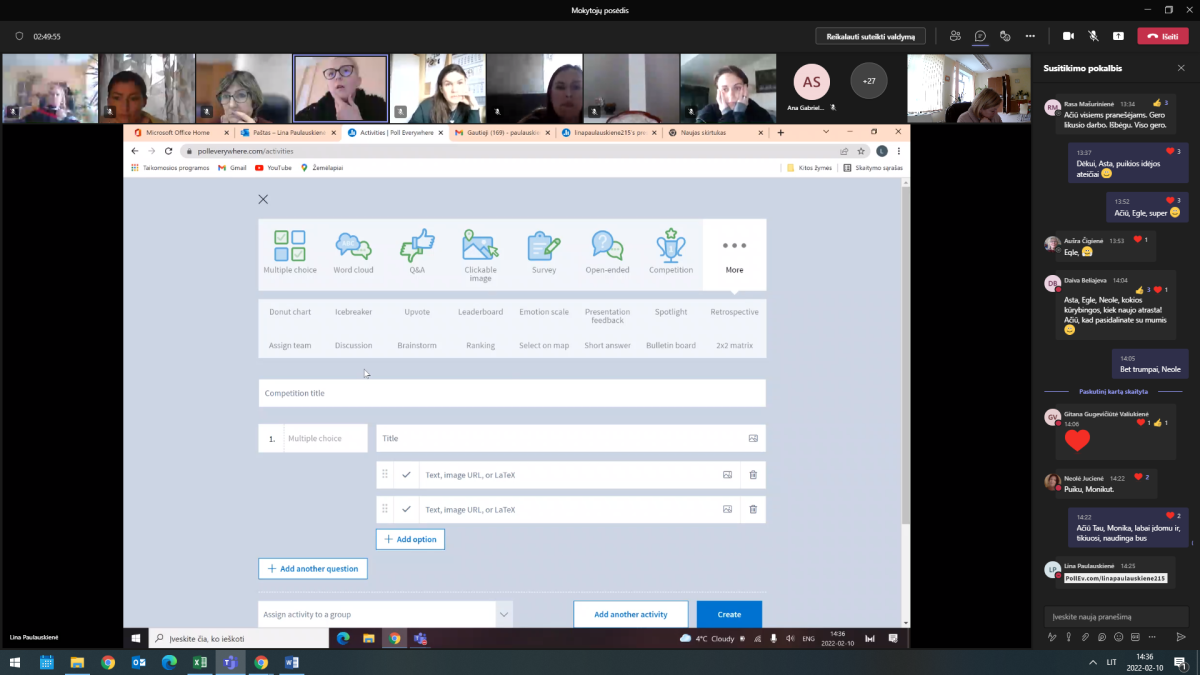The width and height of the screenshot is (1200, 675).
Task: Toggle the More activity types tab
Action: pos(734,254)
